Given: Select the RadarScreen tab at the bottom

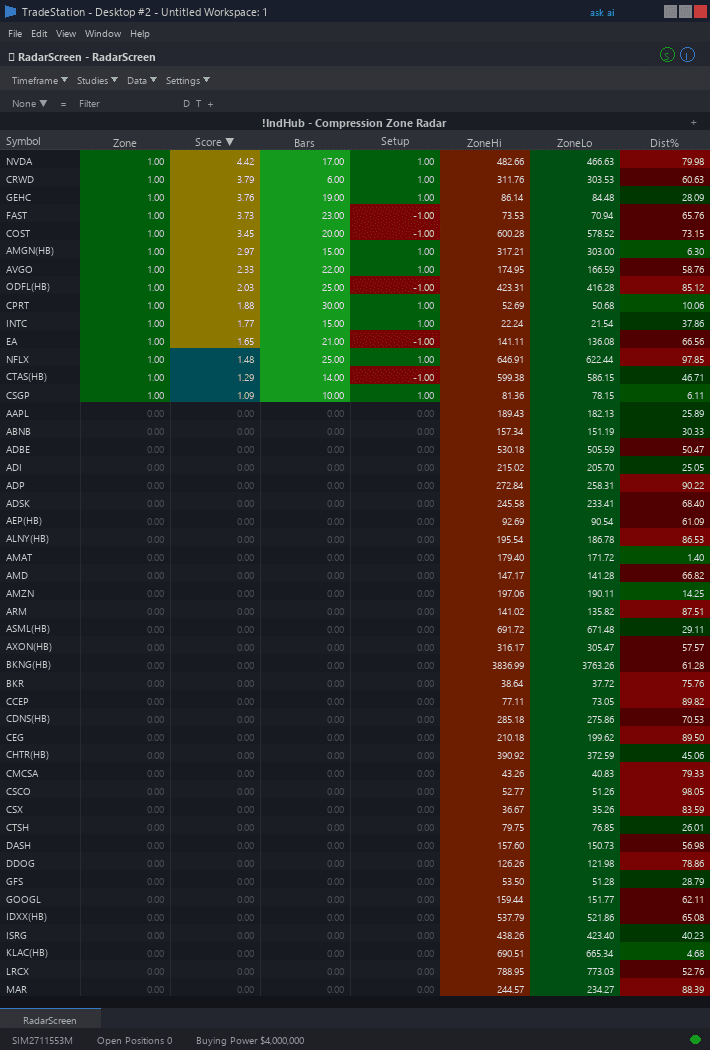Looking at the screenshot, I should point(50,1021).
